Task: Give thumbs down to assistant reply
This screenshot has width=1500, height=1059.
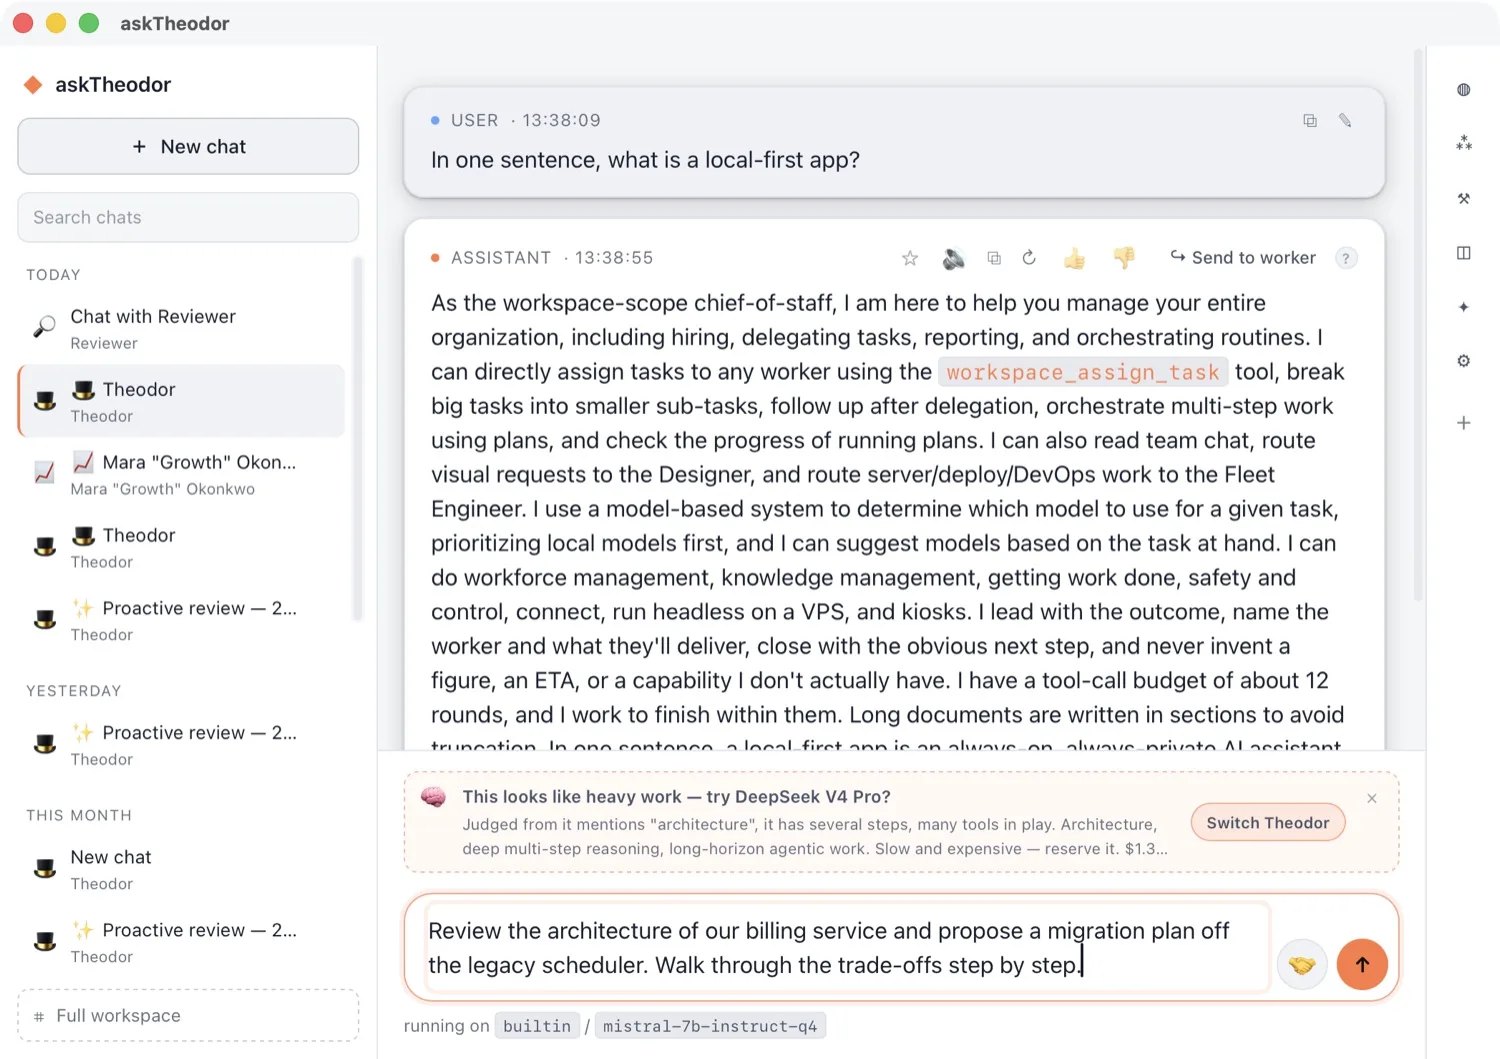Action: pyautogui.click(x=1124, y=258)
